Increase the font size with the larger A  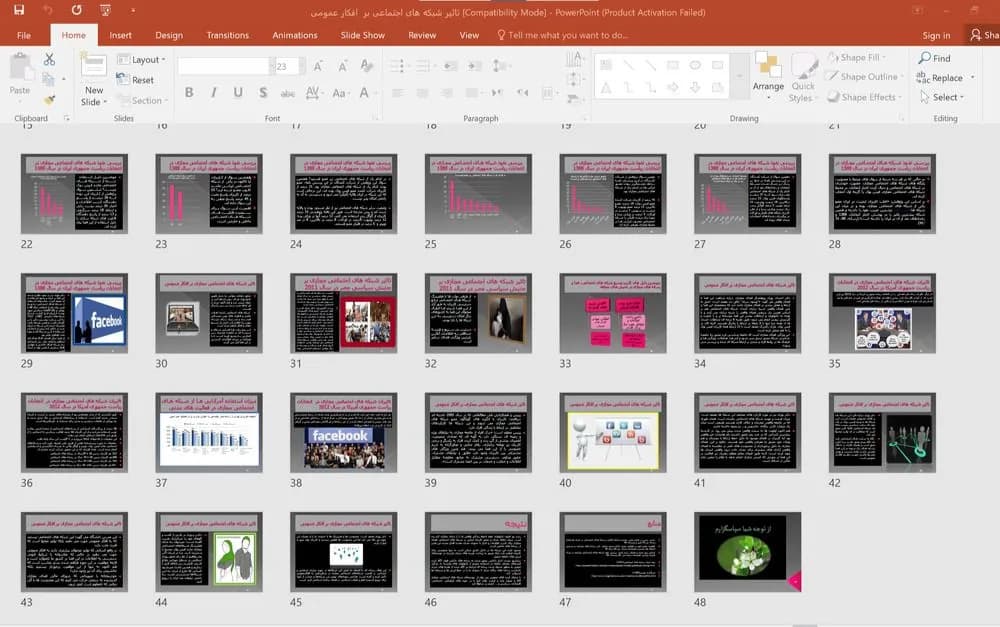pos(318,66)
